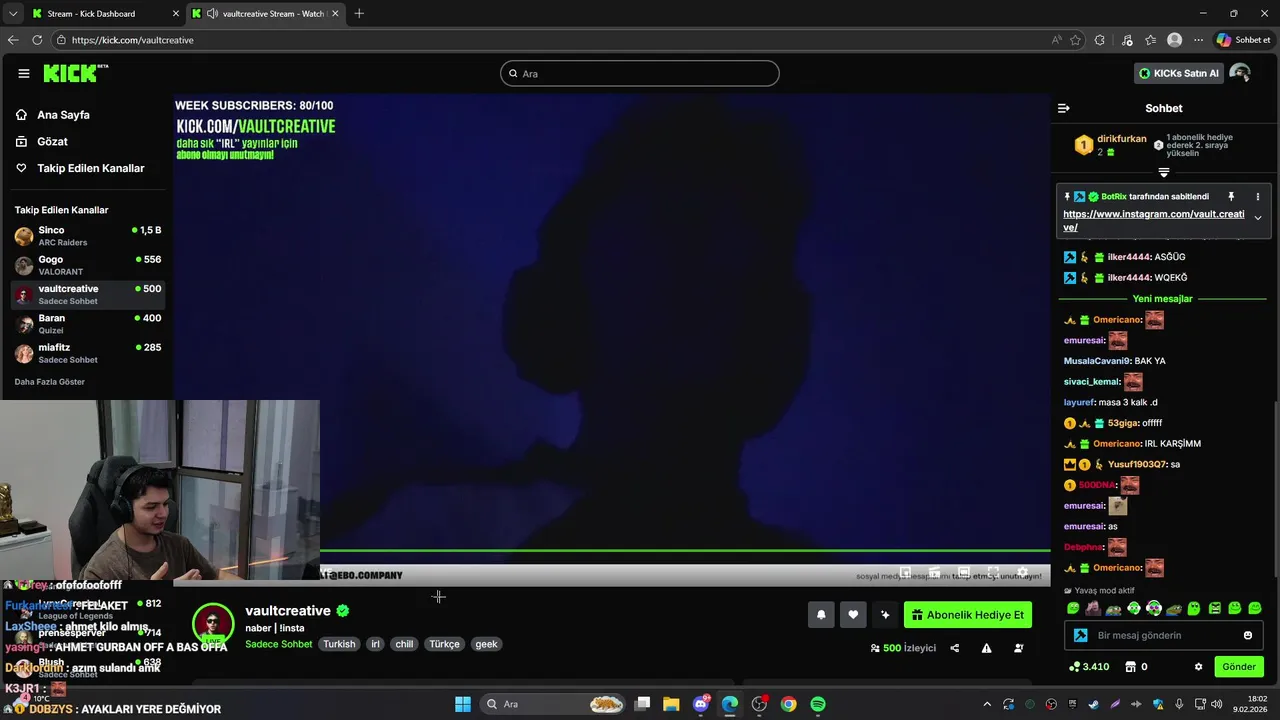
Task: Open pinned message three-dot menu
Action: [x=1258, y=197]
